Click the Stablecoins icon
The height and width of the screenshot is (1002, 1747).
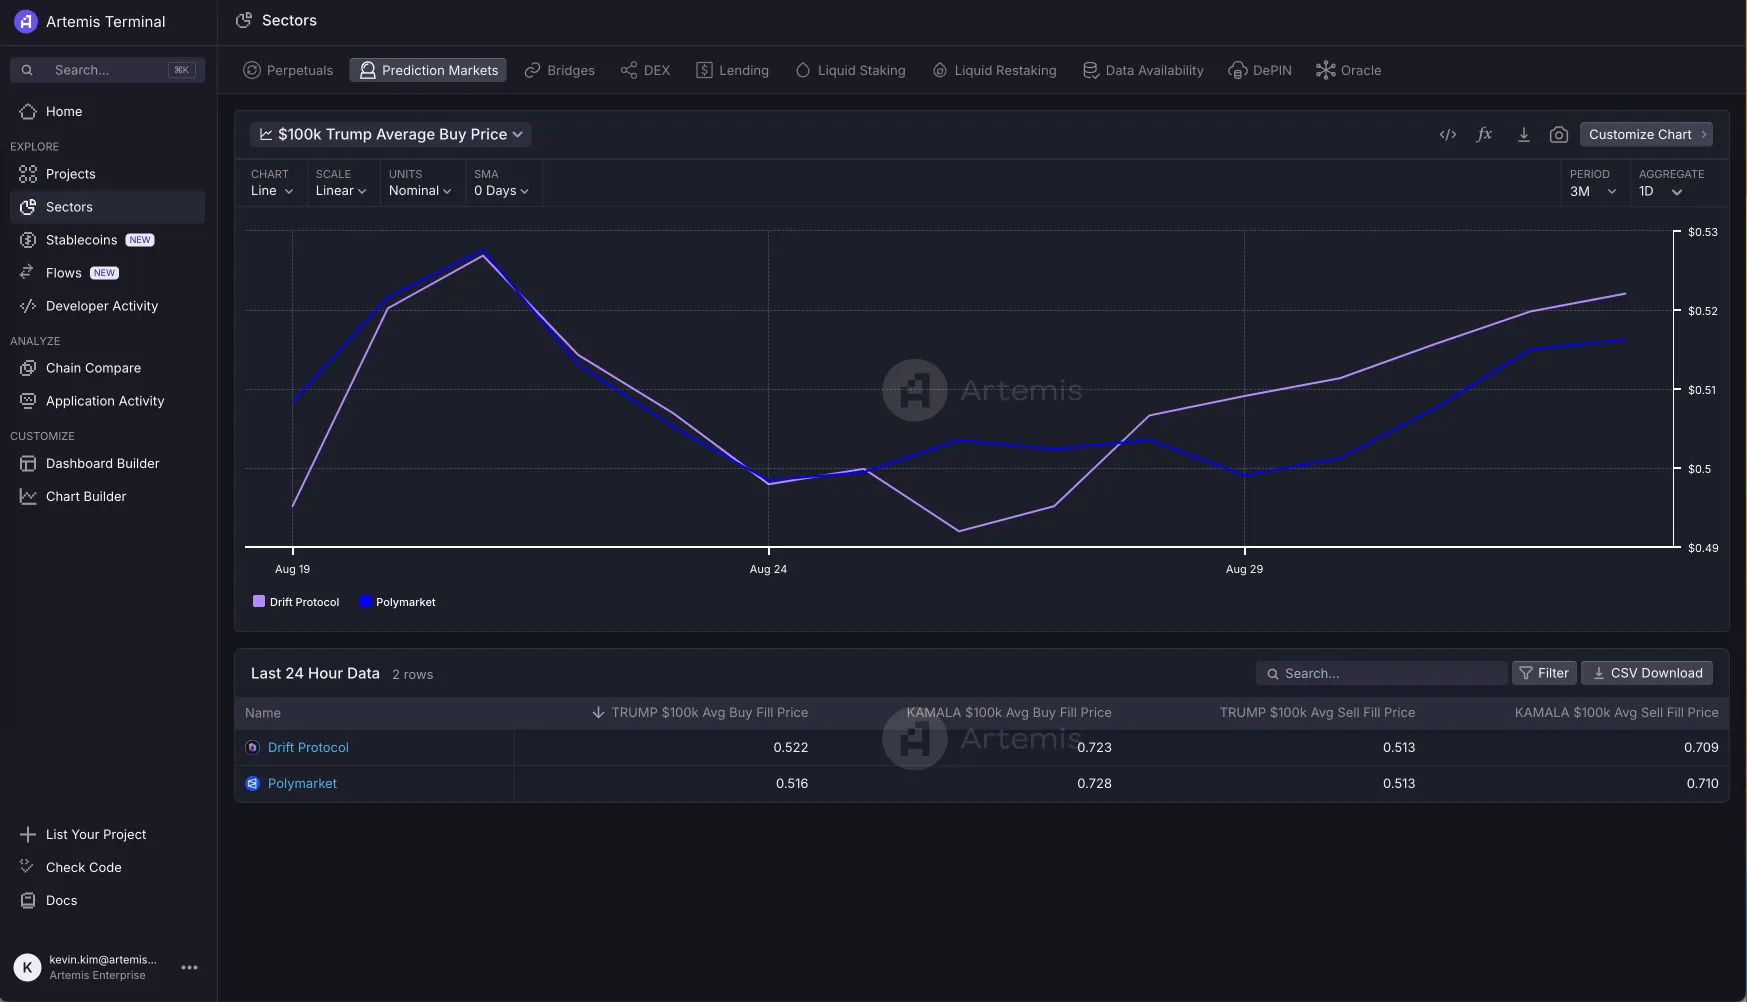point(28,240)
